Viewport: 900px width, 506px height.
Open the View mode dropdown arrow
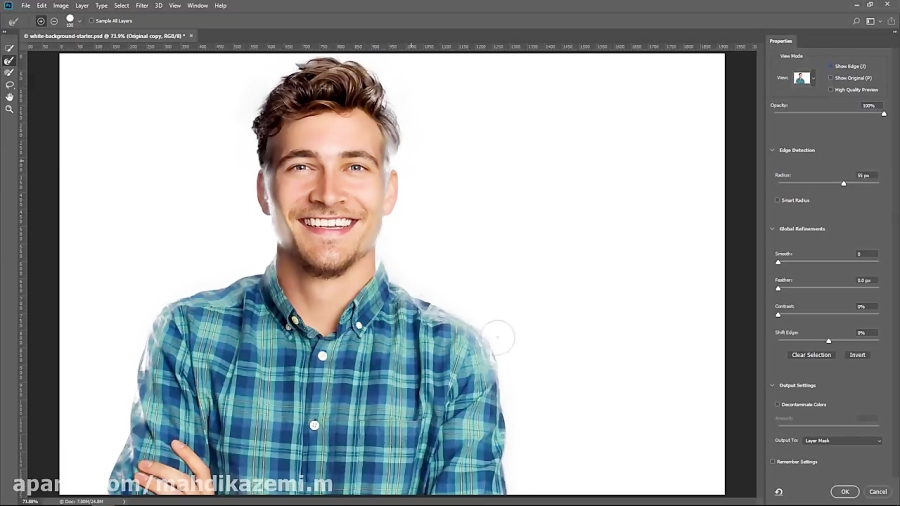click(813, 78)
